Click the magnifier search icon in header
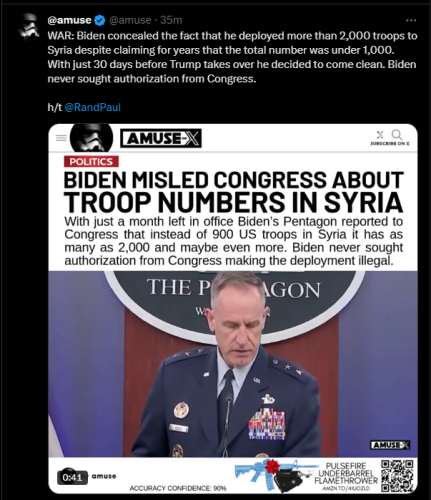The height and width of the screenshot is (500, 431). (397, 135)
